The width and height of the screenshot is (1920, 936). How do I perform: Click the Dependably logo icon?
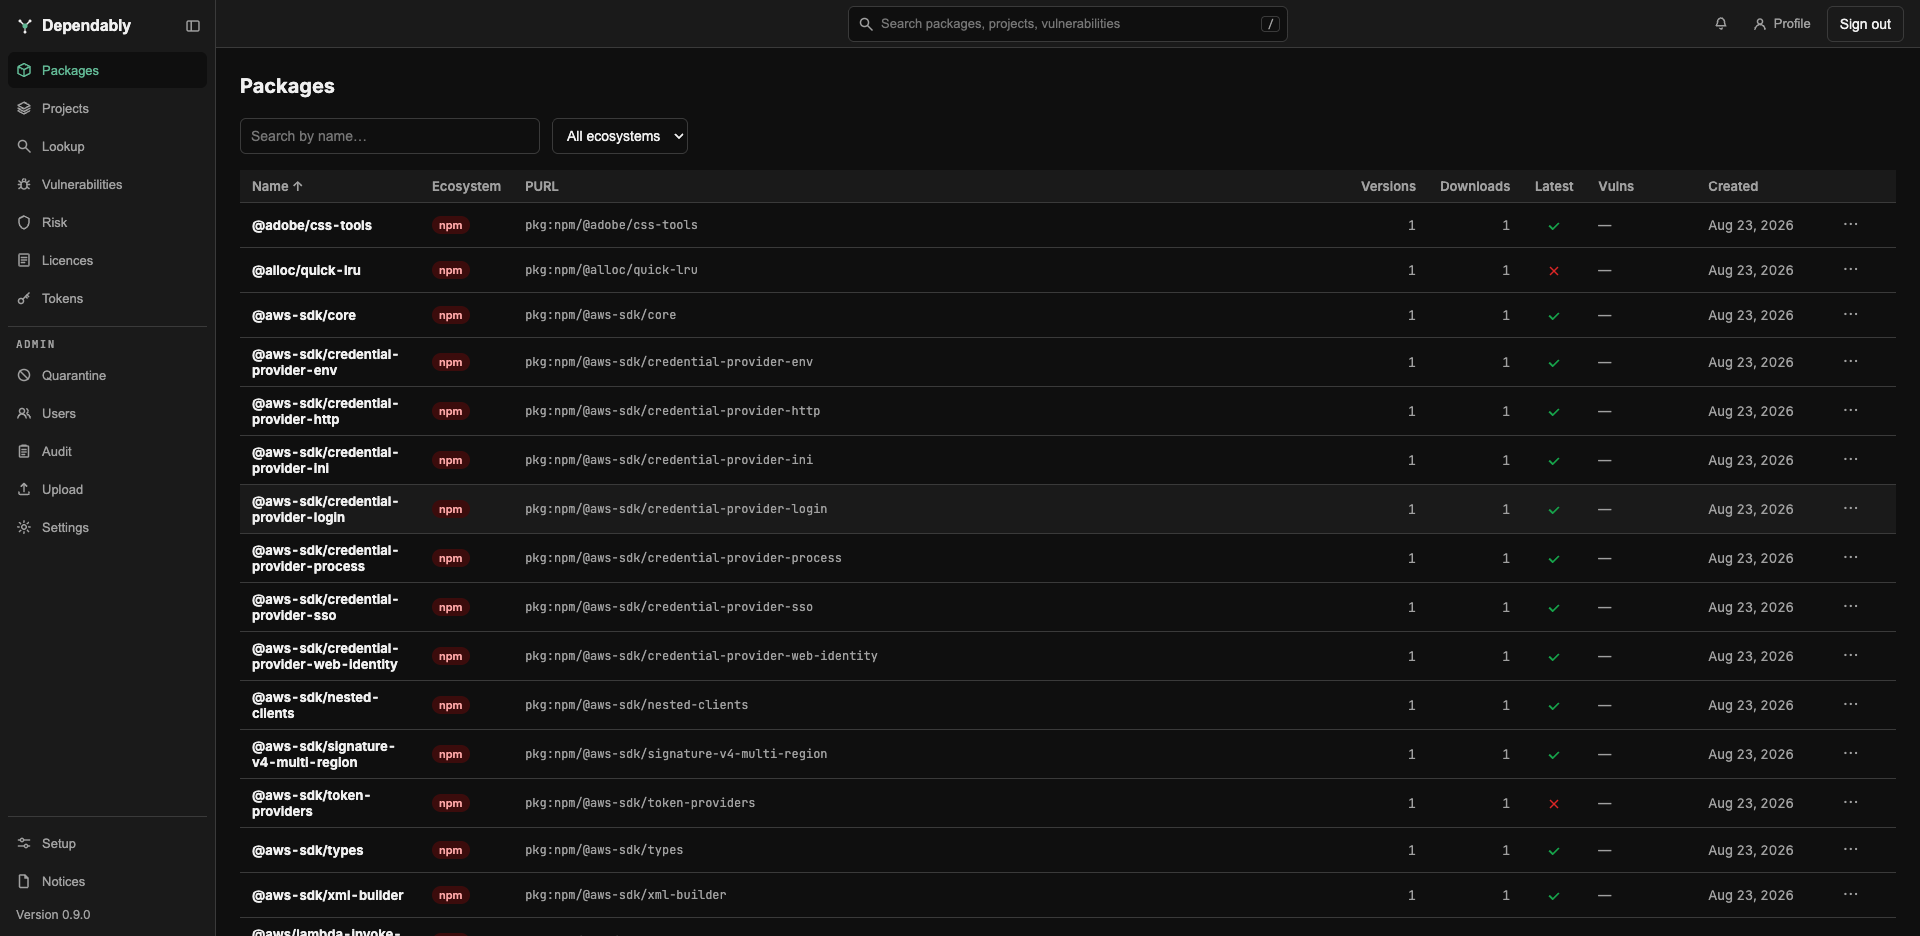click(25, 26)
